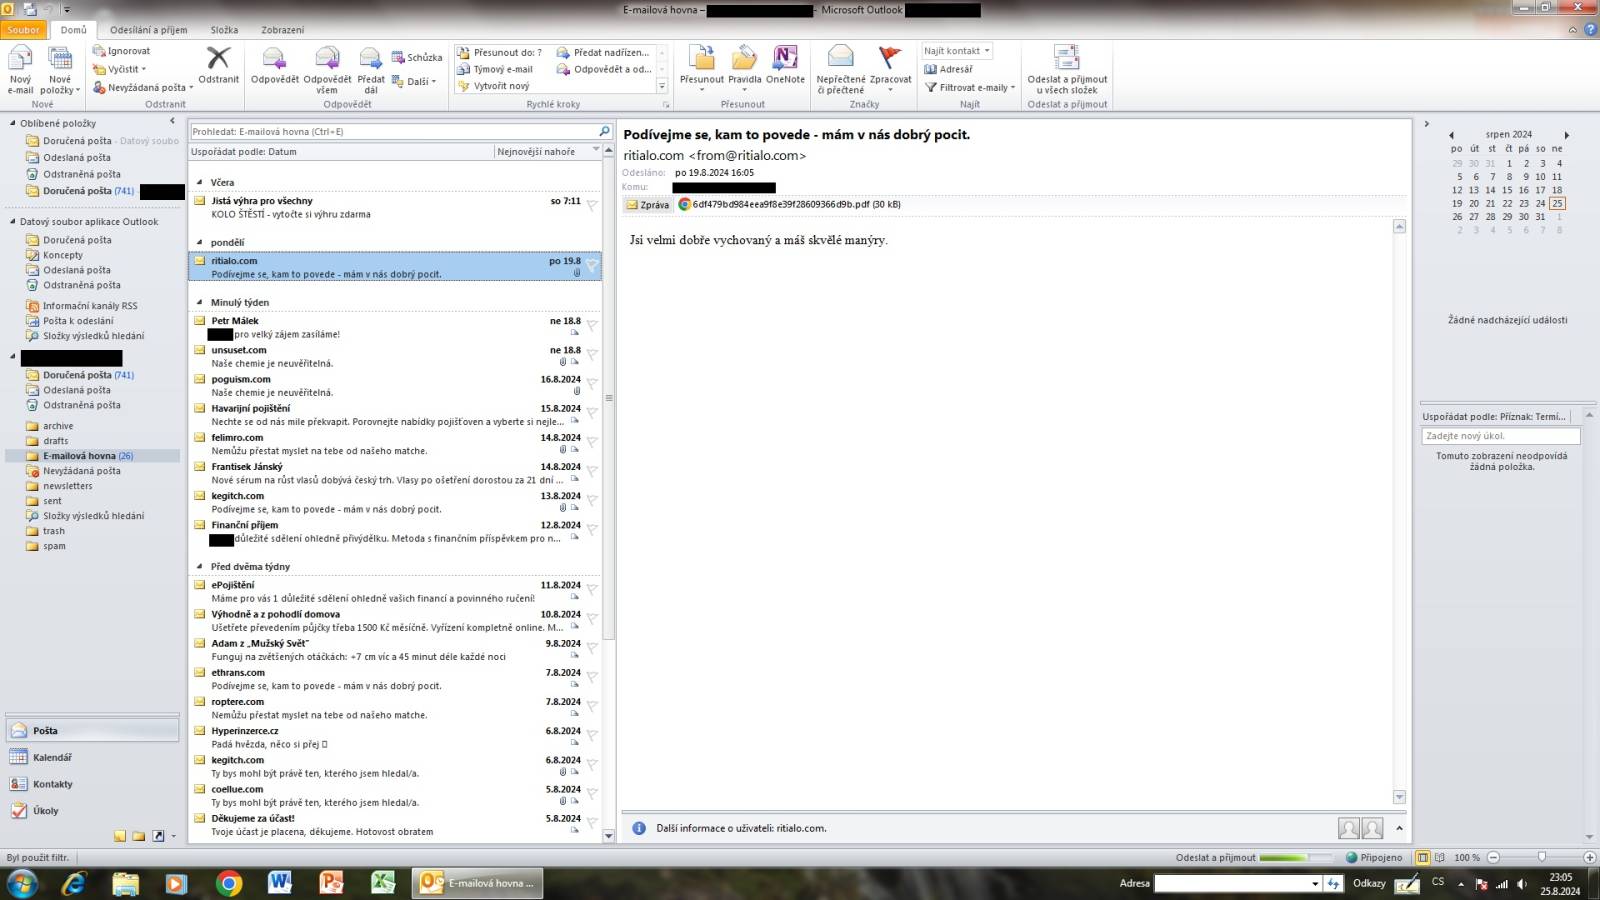Screen dimensions: 1600x900
Task: Open the Přesunout move icon
Action: point(701,67)
